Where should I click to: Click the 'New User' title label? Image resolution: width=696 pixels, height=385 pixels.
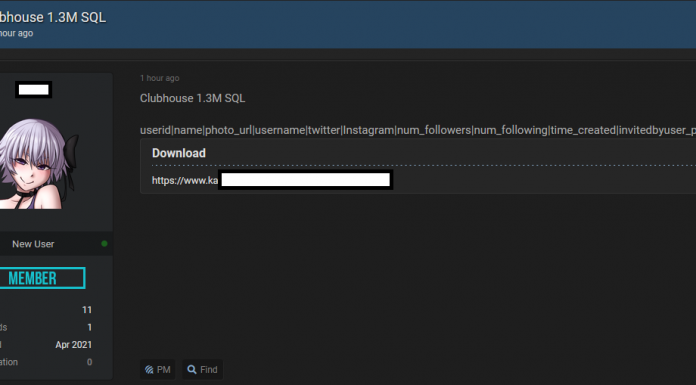click(33, 244)
